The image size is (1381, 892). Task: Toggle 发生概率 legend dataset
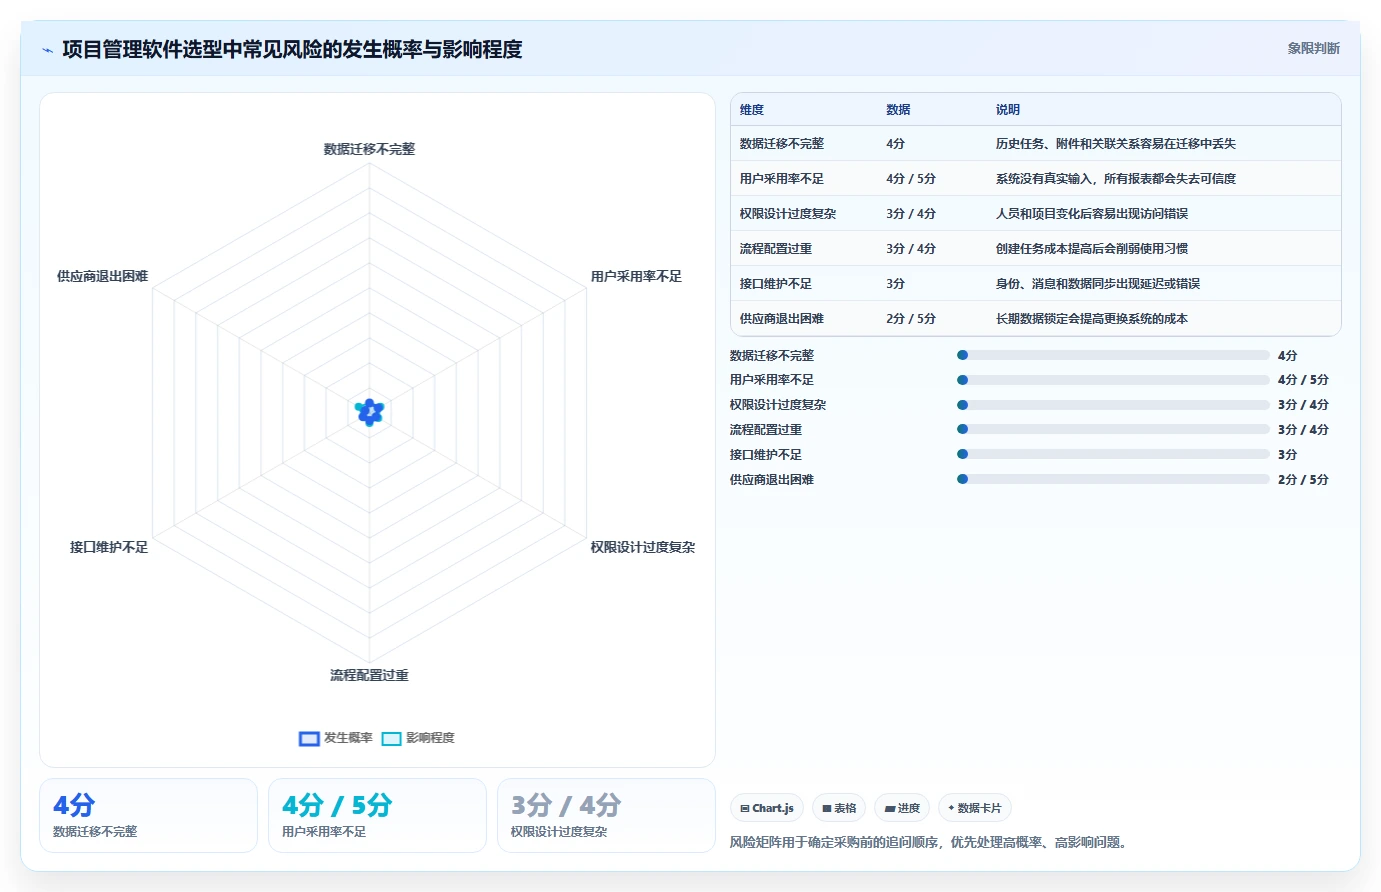336,738
